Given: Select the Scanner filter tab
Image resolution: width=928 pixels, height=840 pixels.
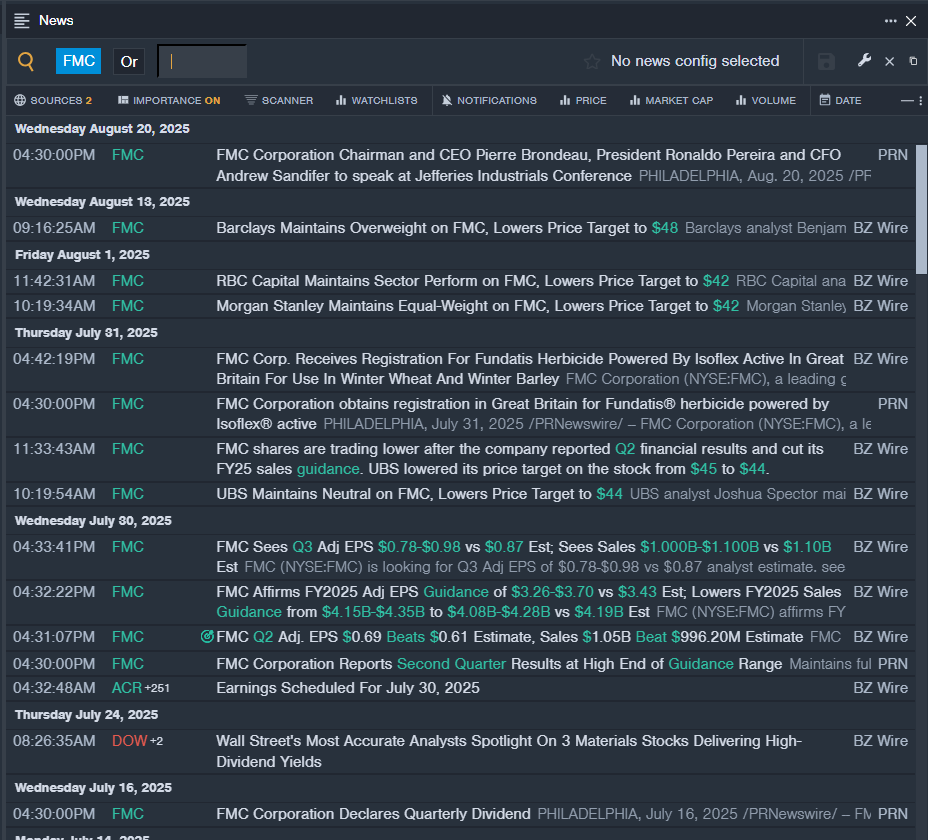Looking at the screenshot, I should click(x=279, y=101).
